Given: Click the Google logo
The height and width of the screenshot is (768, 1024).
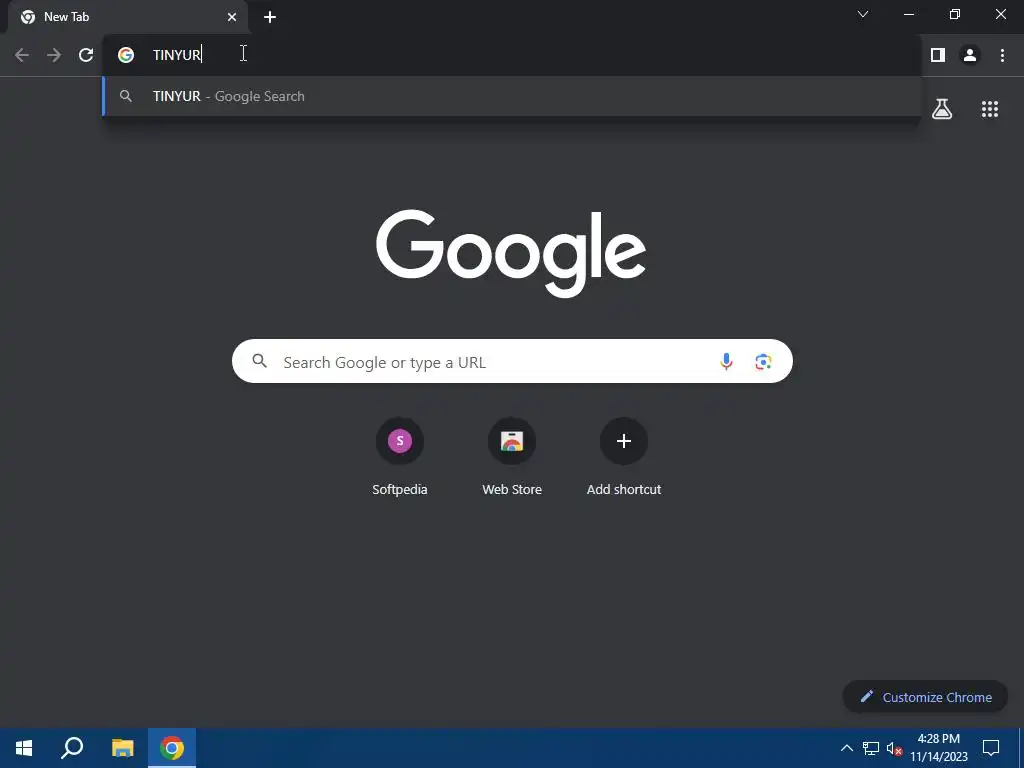Looking at the screenshot, I should pyautogui.click(x=511, y=252).
